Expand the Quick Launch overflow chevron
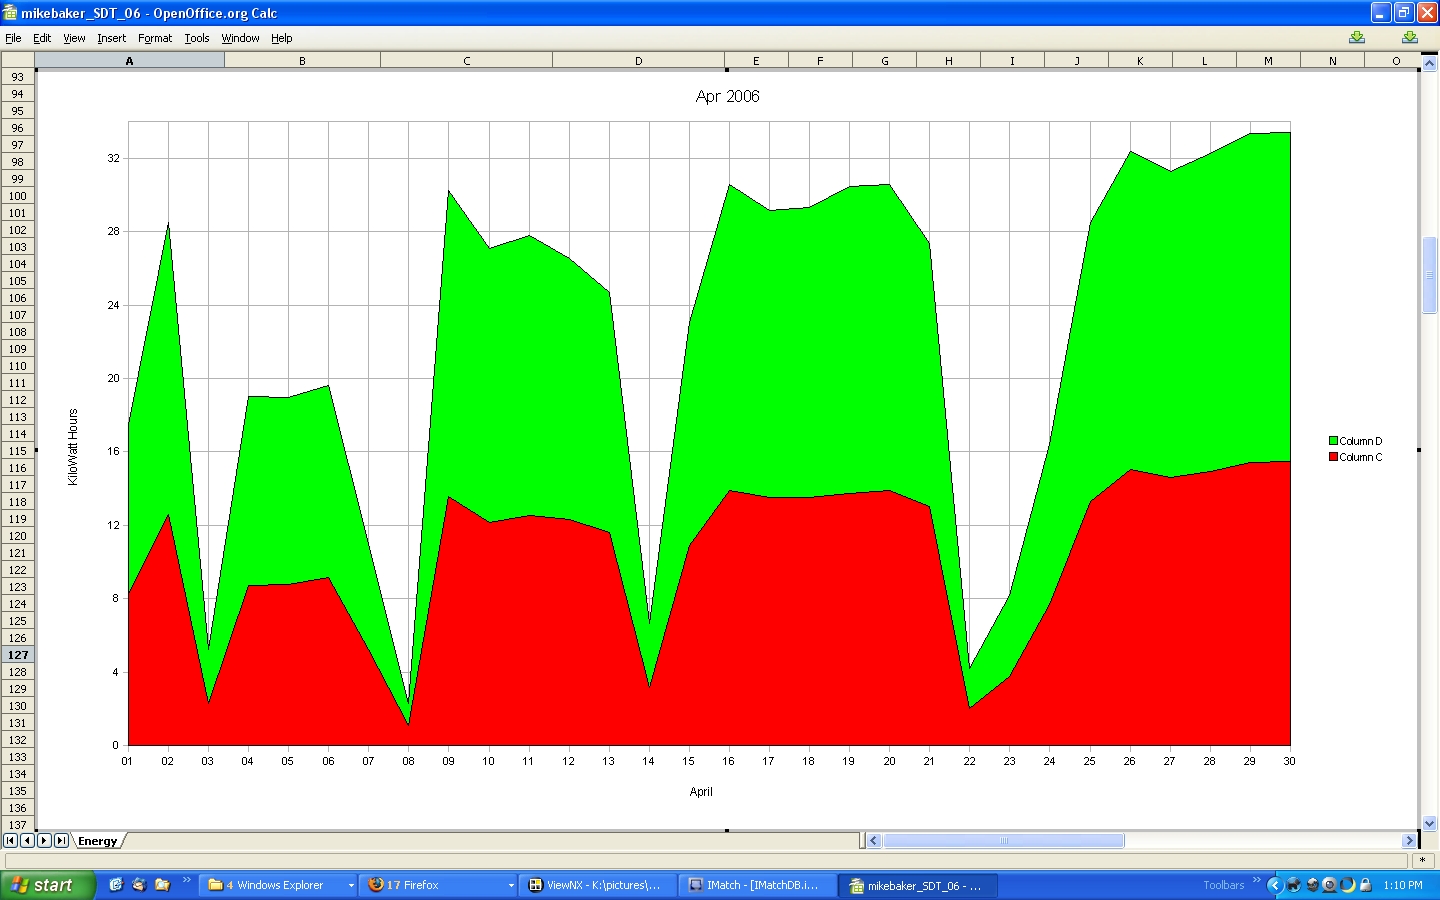 tap(186, 881)
